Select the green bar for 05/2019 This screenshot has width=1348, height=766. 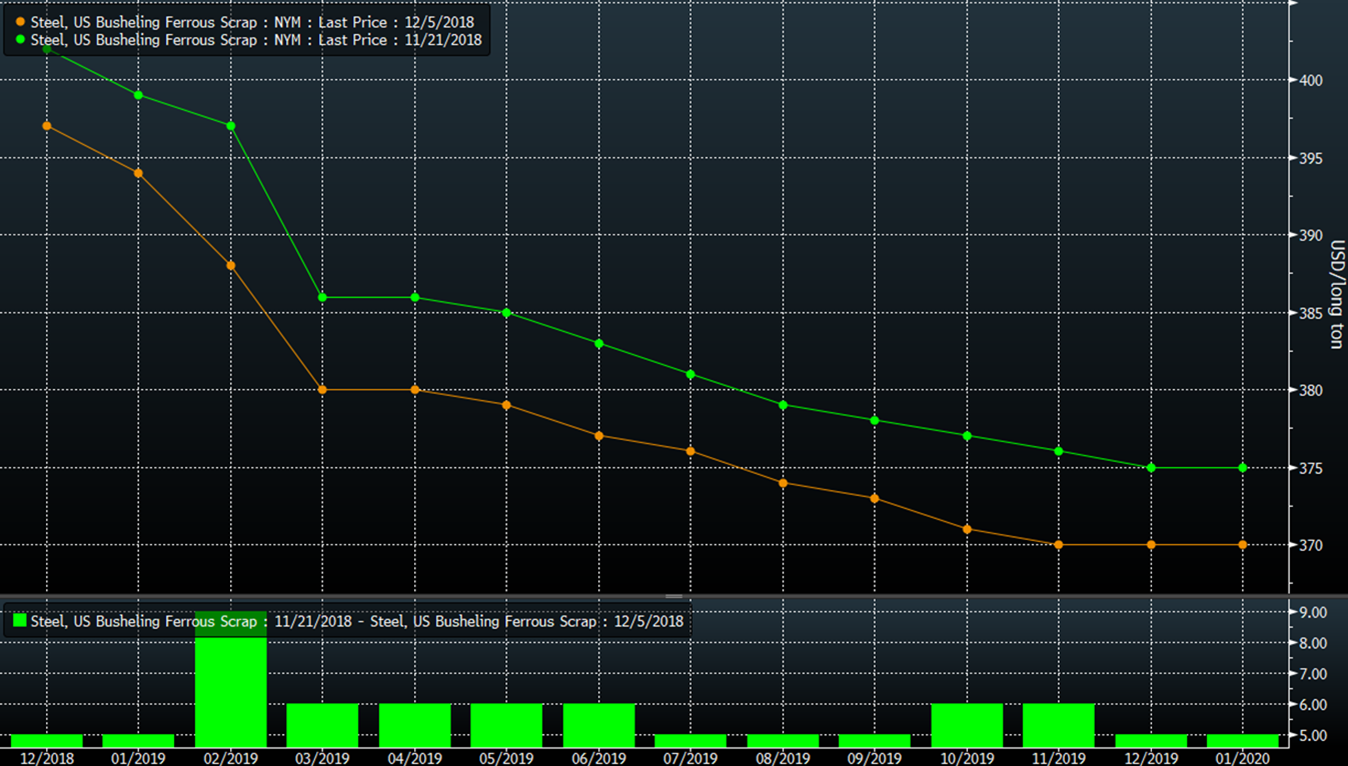coord(506,725)
